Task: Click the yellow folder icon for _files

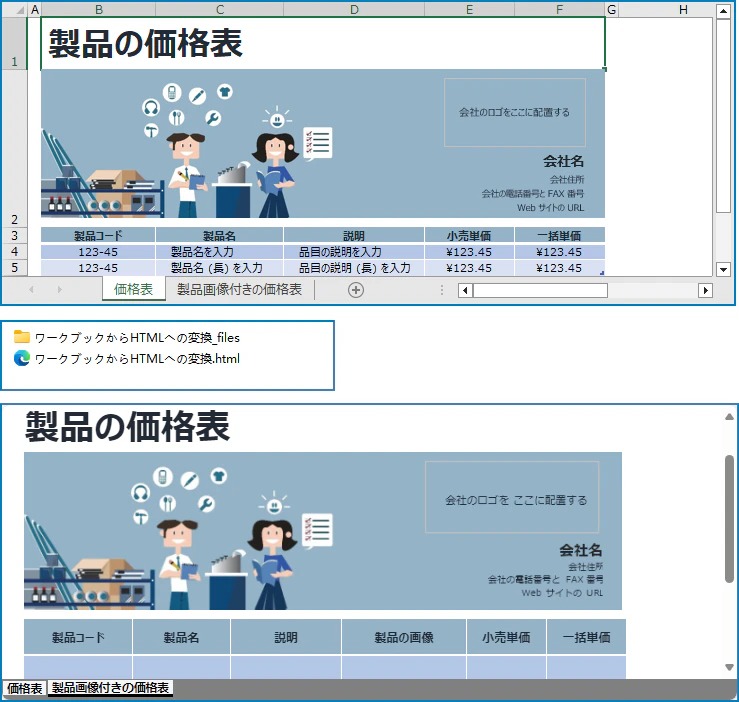Action: (x=22, y=337)
